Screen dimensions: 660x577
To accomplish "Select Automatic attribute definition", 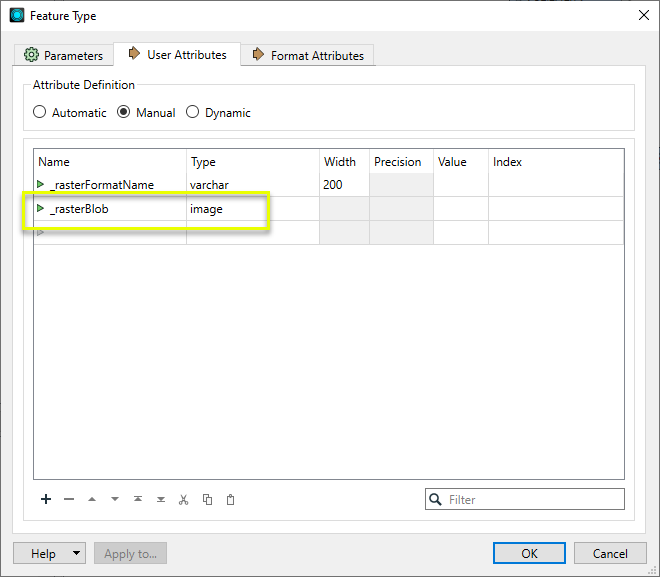I will point(40,113).
